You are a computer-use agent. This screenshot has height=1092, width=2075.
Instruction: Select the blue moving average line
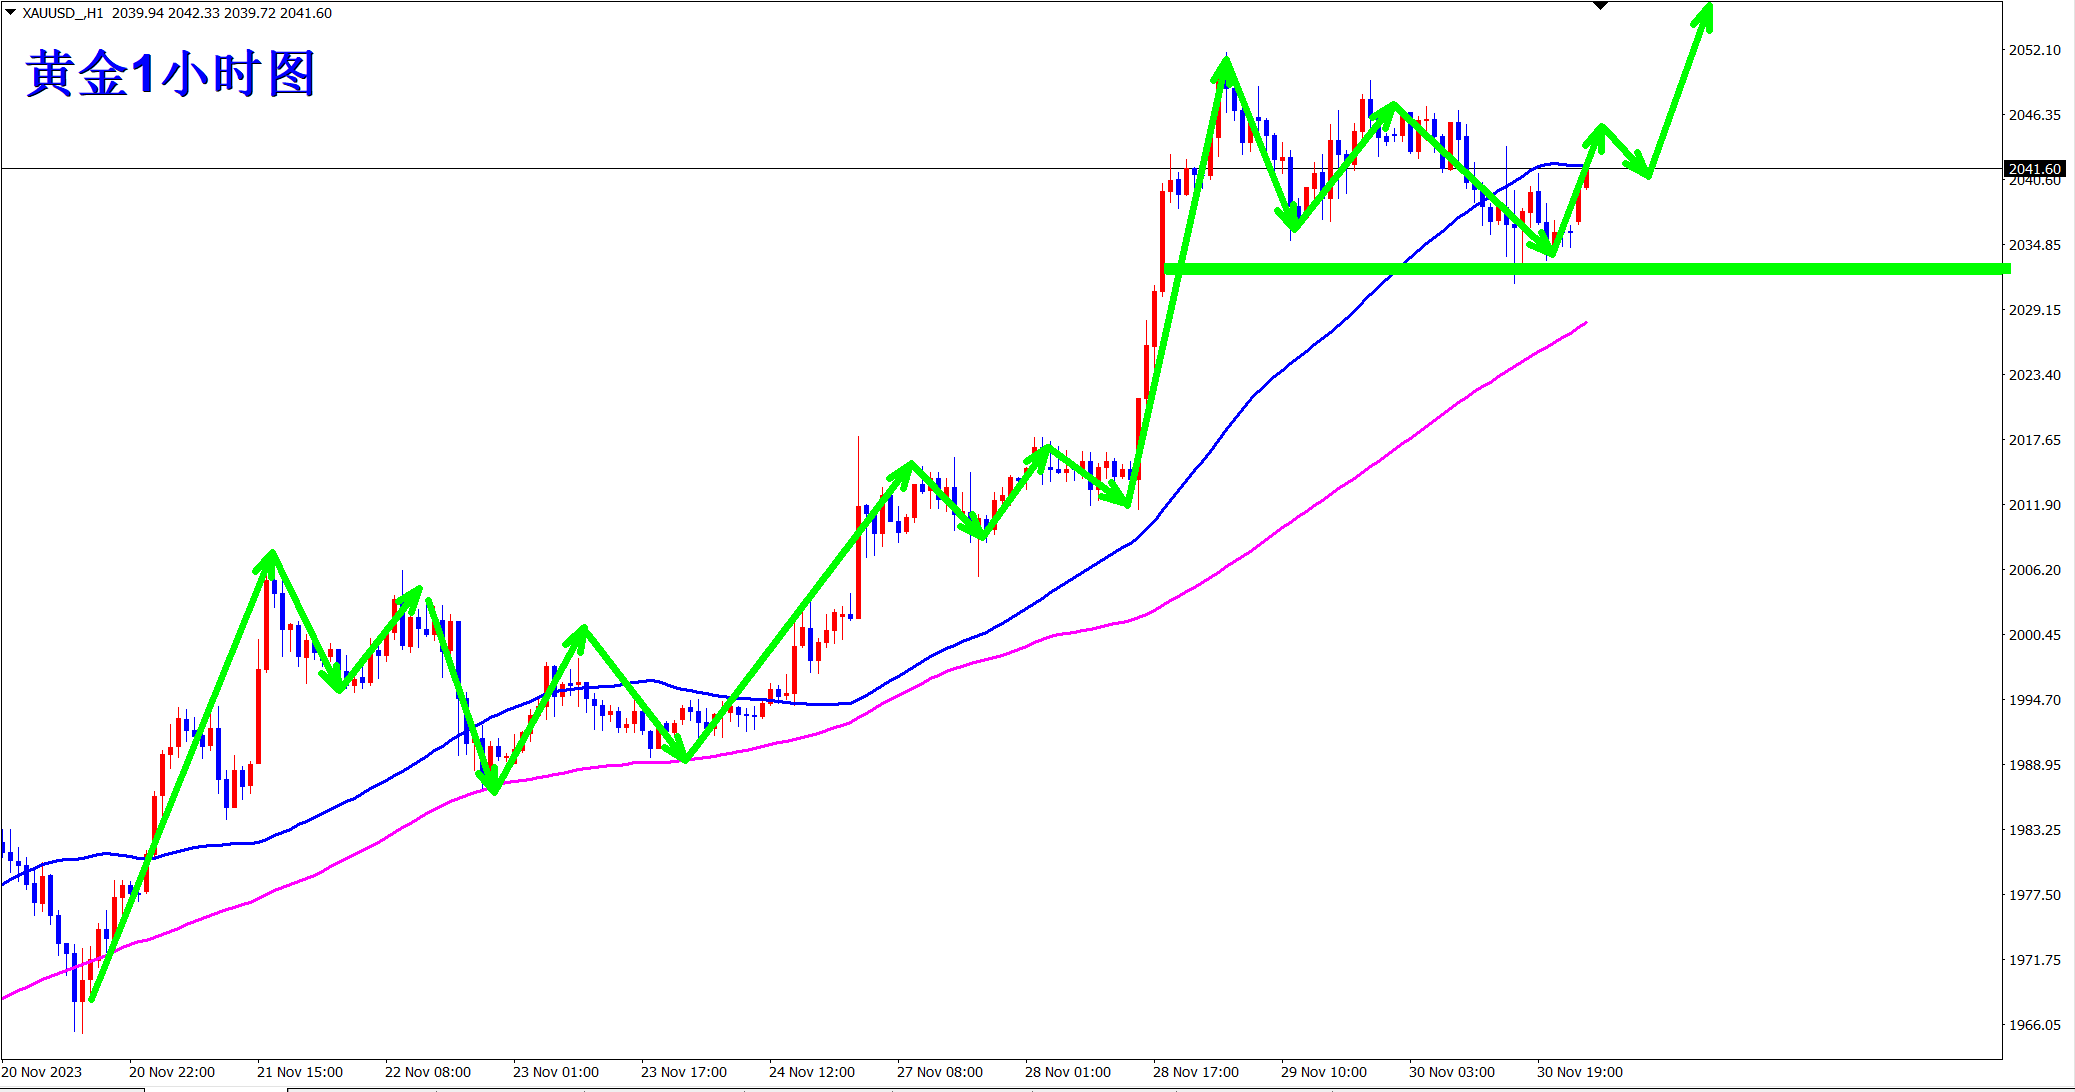pos(1000,625)
